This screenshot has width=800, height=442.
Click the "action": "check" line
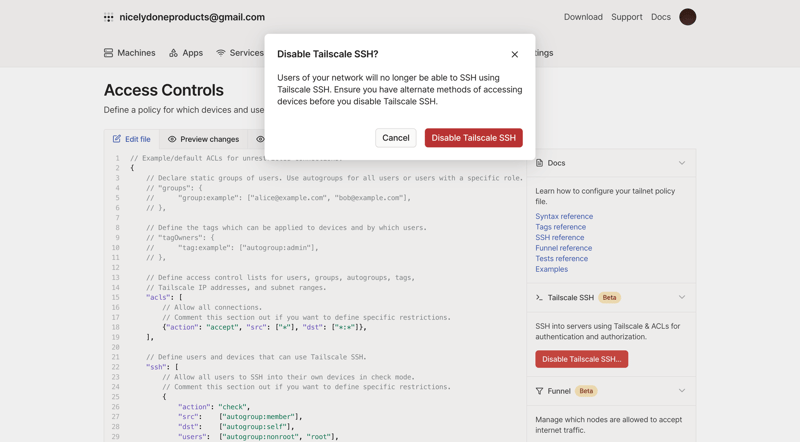point(214,407)
